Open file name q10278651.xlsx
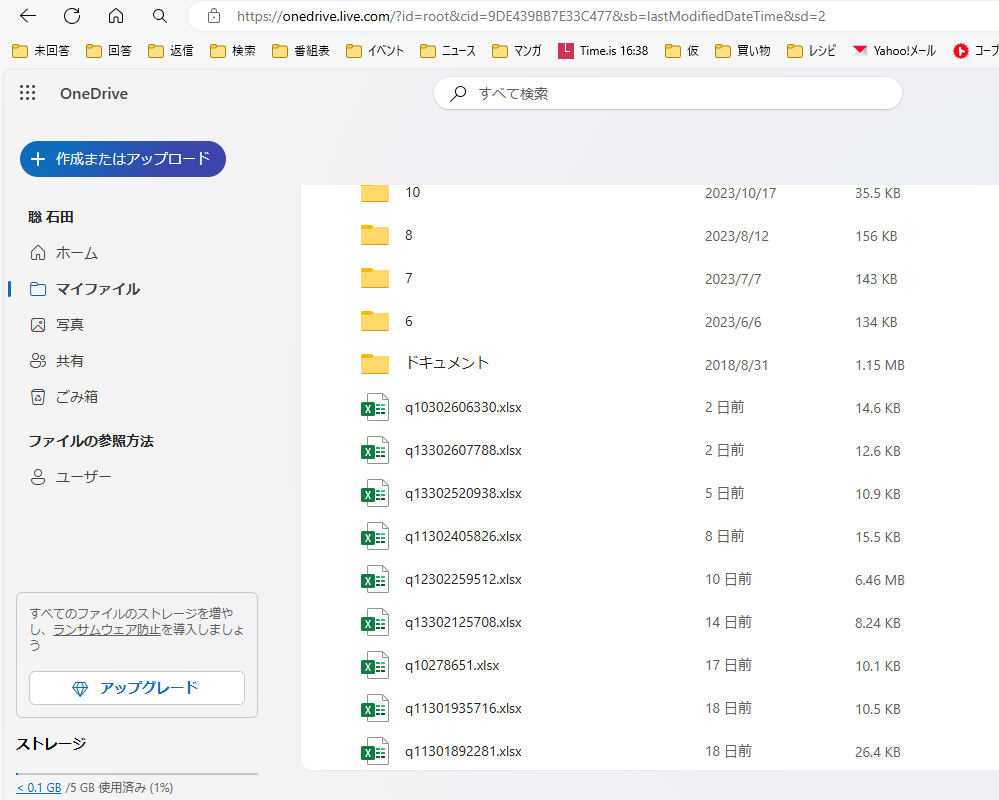 (452, 666)
